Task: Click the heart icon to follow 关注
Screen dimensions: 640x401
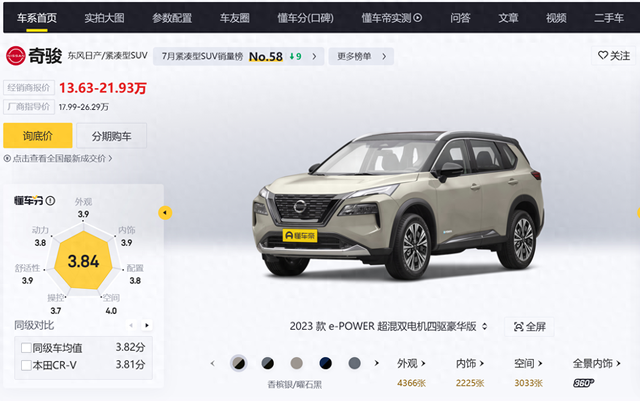Action: click(603, 55)
